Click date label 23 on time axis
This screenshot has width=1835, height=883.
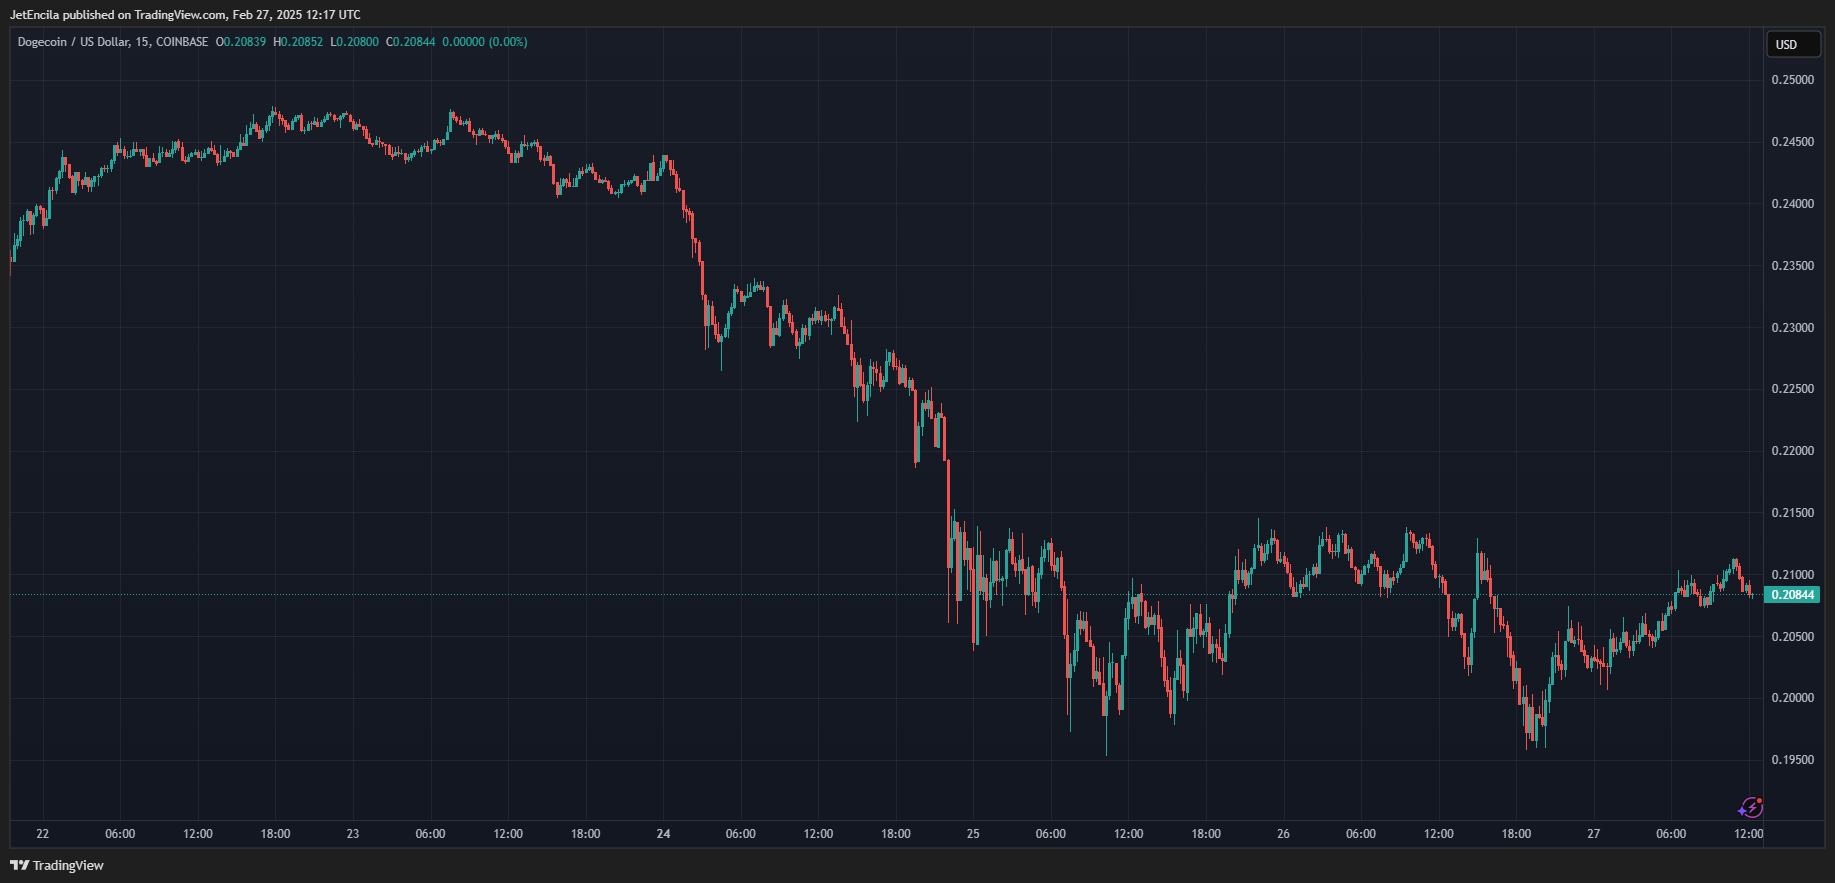tap(352, 834)
